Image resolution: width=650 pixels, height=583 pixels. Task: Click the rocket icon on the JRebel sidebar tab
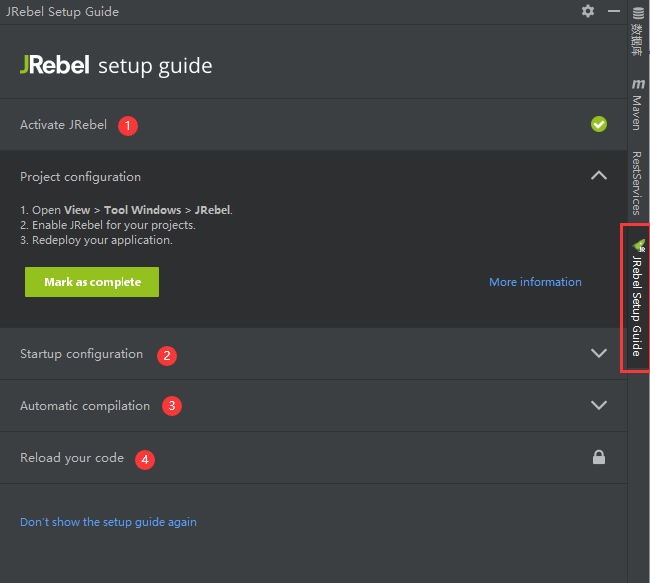(638, 244)
